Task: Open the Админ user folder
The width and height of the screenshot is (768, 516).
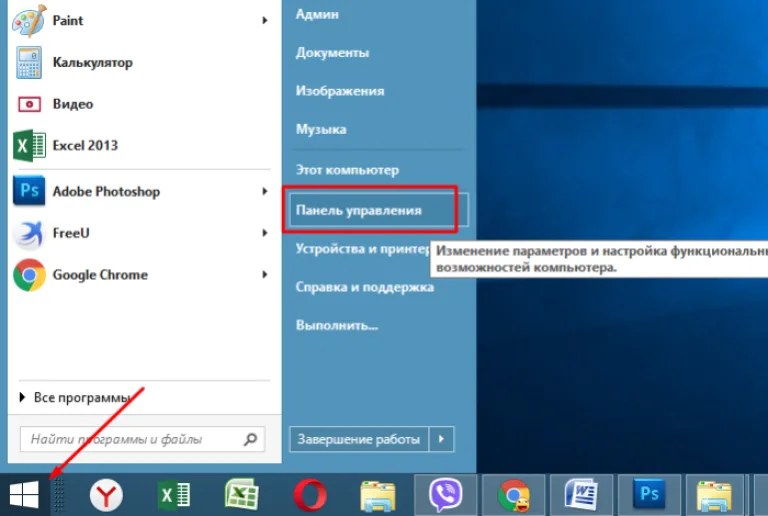Action: pos(317,14)
